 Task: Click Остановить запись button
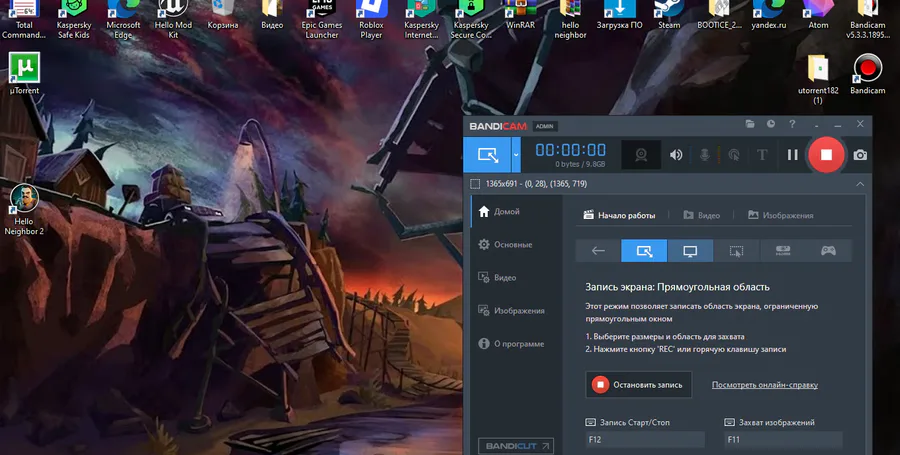click(x=638, y=384)
